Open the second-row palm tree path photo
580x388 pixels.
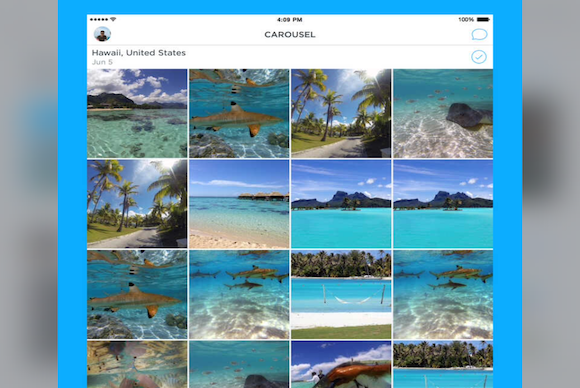137,204
